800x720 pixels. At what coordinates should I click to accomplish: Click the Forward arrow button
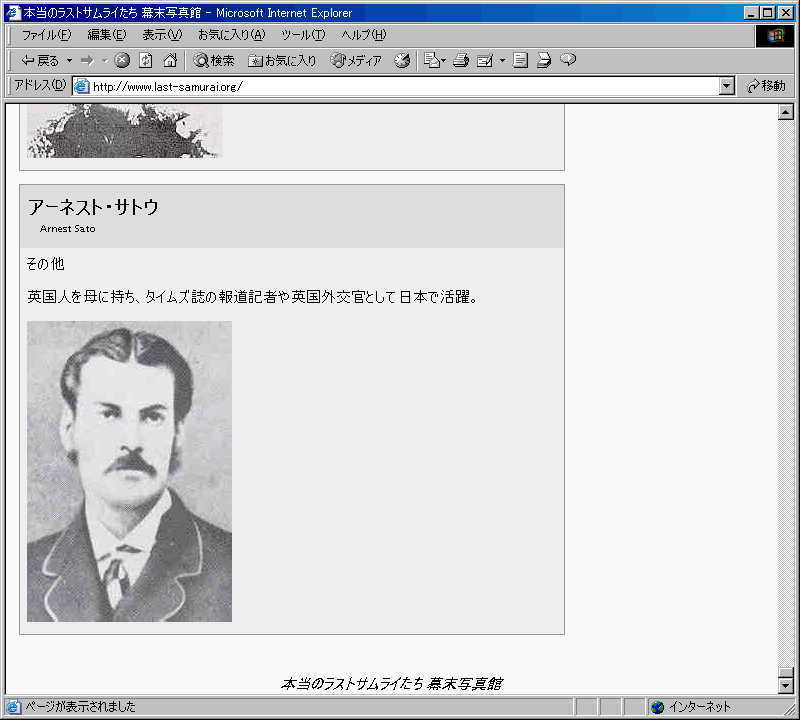tap(88, 61)
